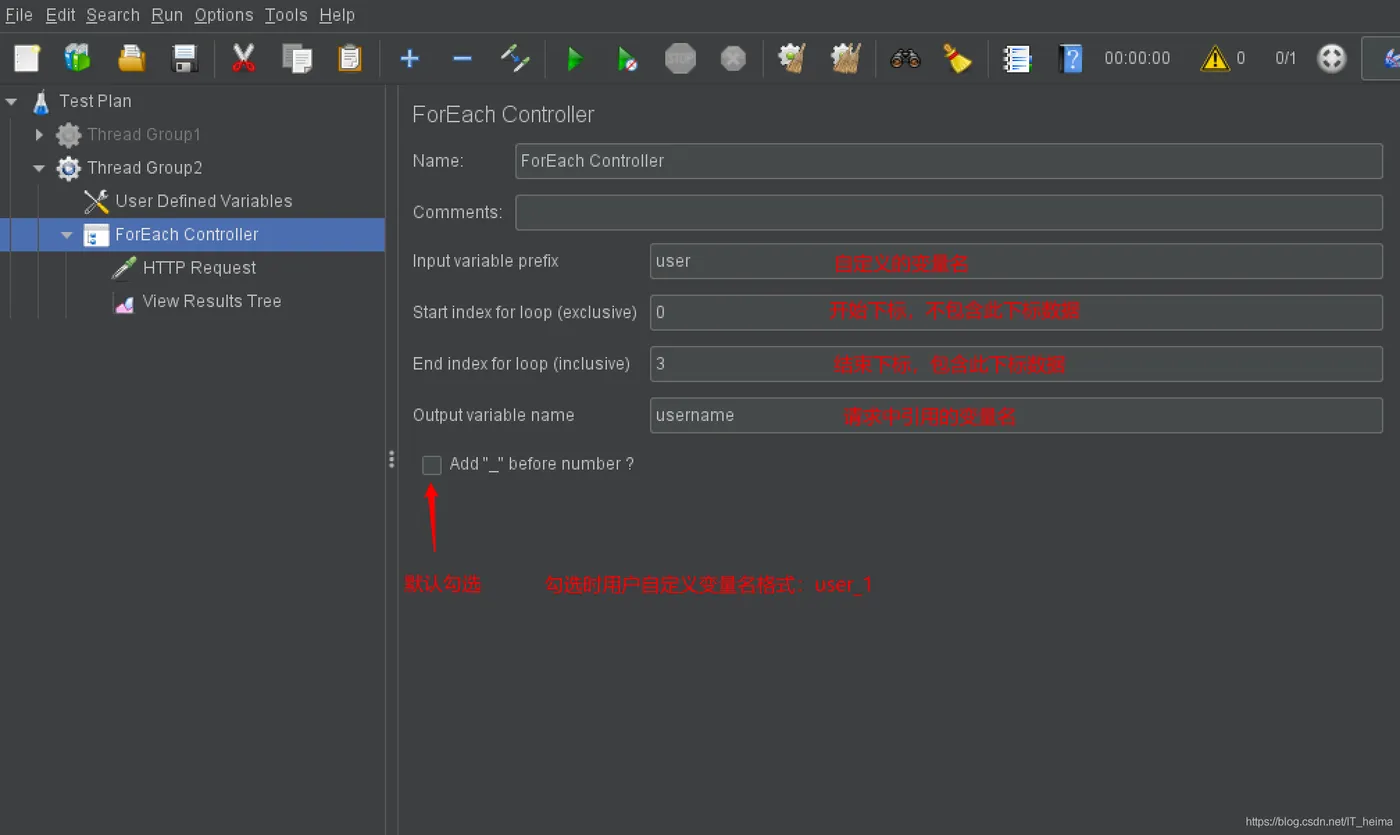Click the warning count 0 in toolbar
The image size is (1400, 835).
(1241, 59)
